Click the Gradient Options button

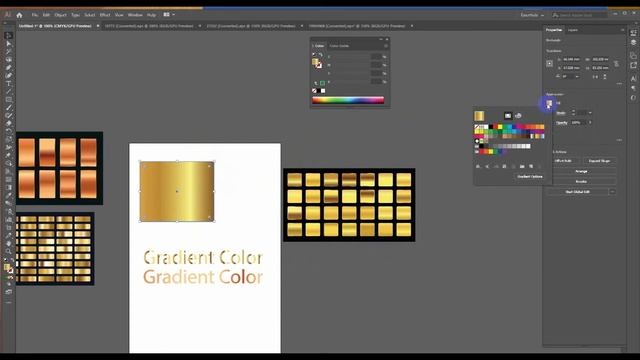pos(530,177)
